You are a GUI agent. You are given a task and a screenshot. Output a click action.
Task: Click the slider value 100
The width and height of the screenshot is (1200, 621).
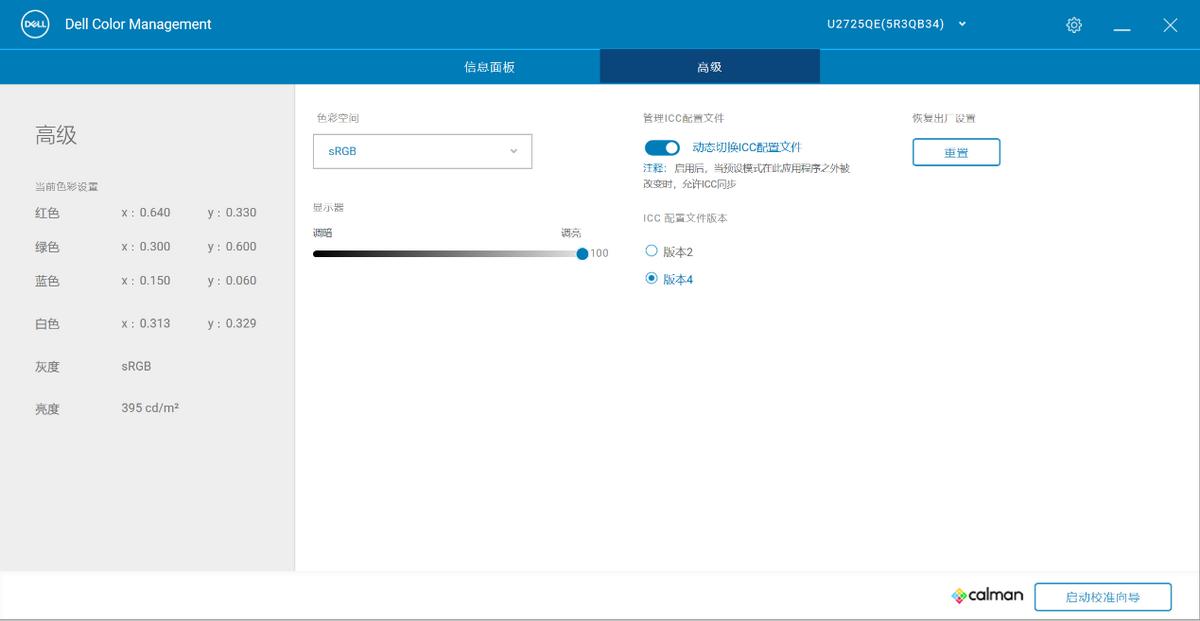pos(599,254)
